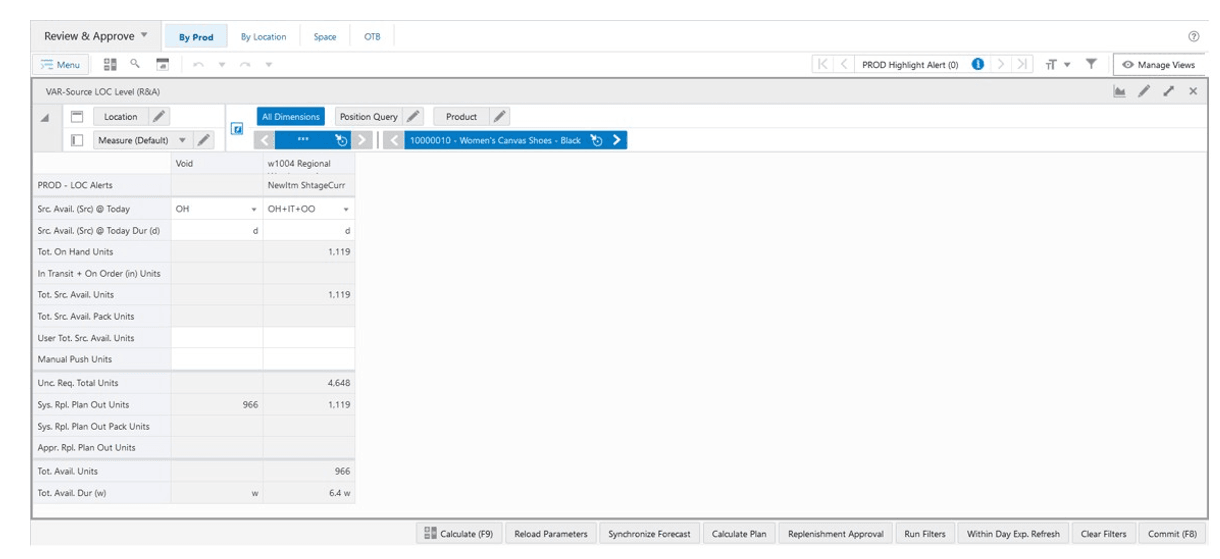Edit Measure with pencil icon
The height and width of the screenshot is (559, 1220).
203,139
